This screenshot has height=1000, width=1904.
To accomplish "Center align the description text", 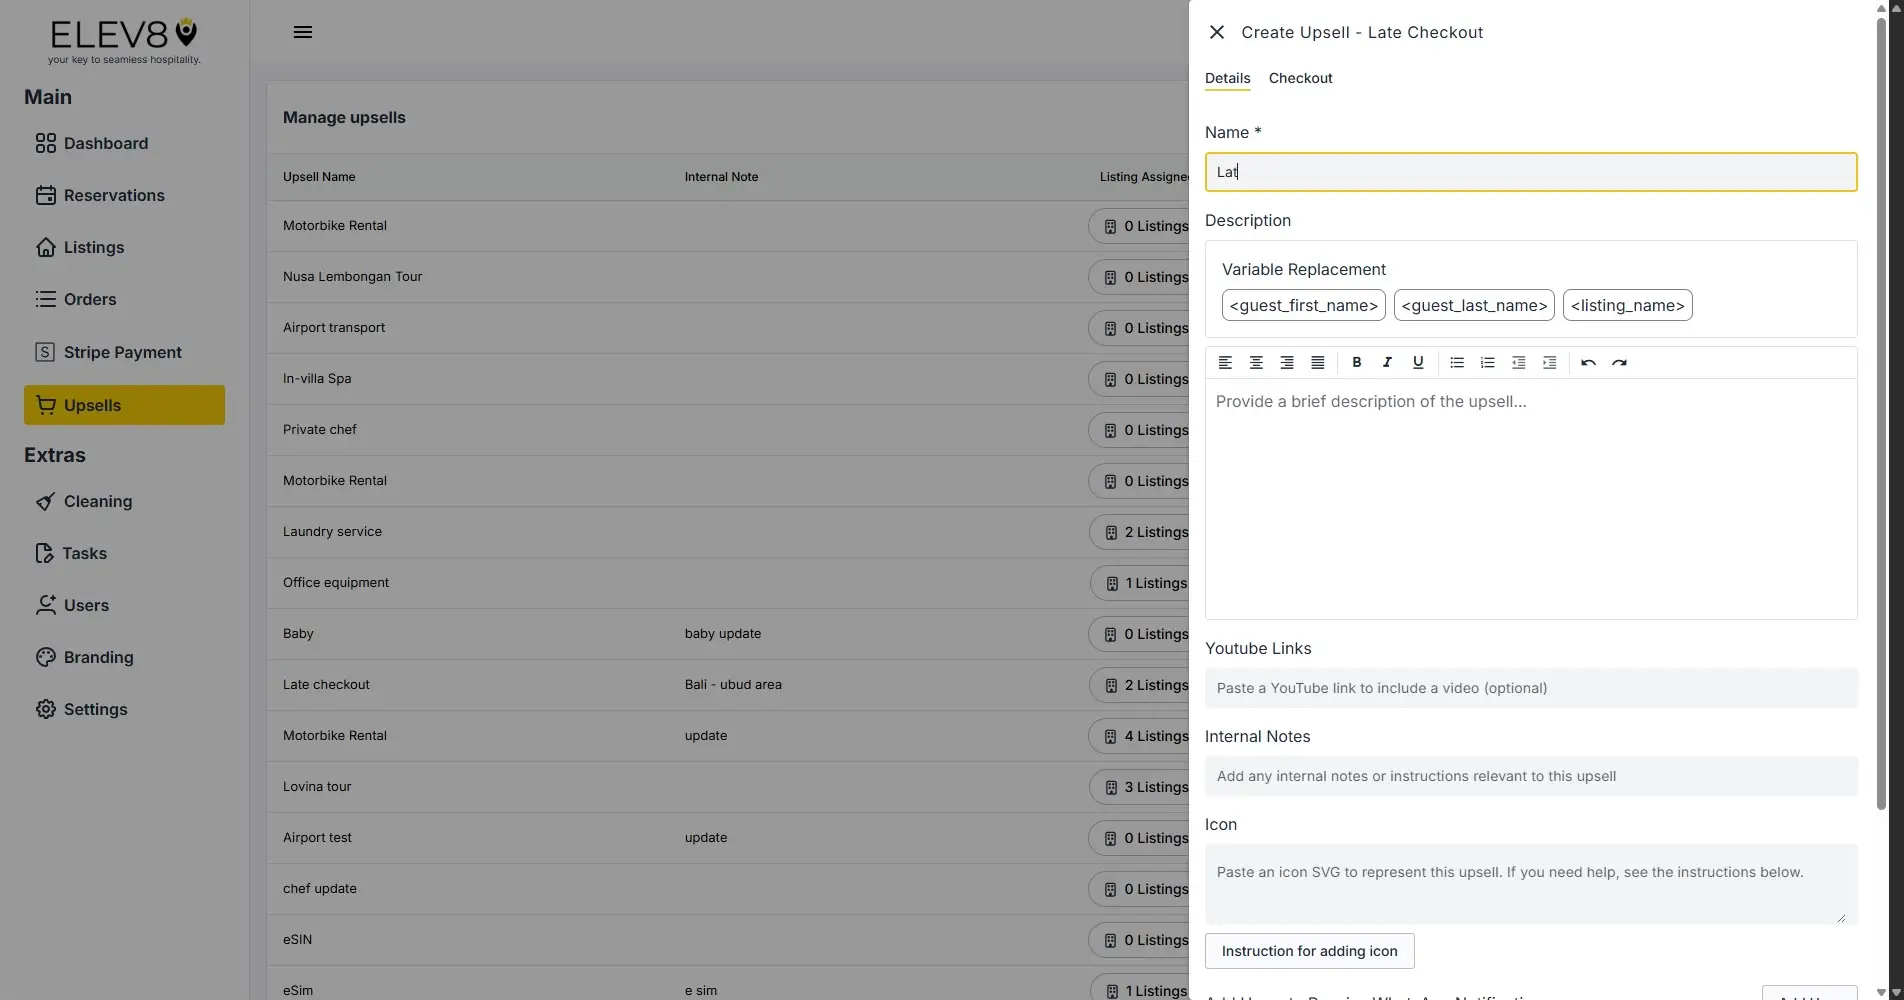I will coord(1256,362).
